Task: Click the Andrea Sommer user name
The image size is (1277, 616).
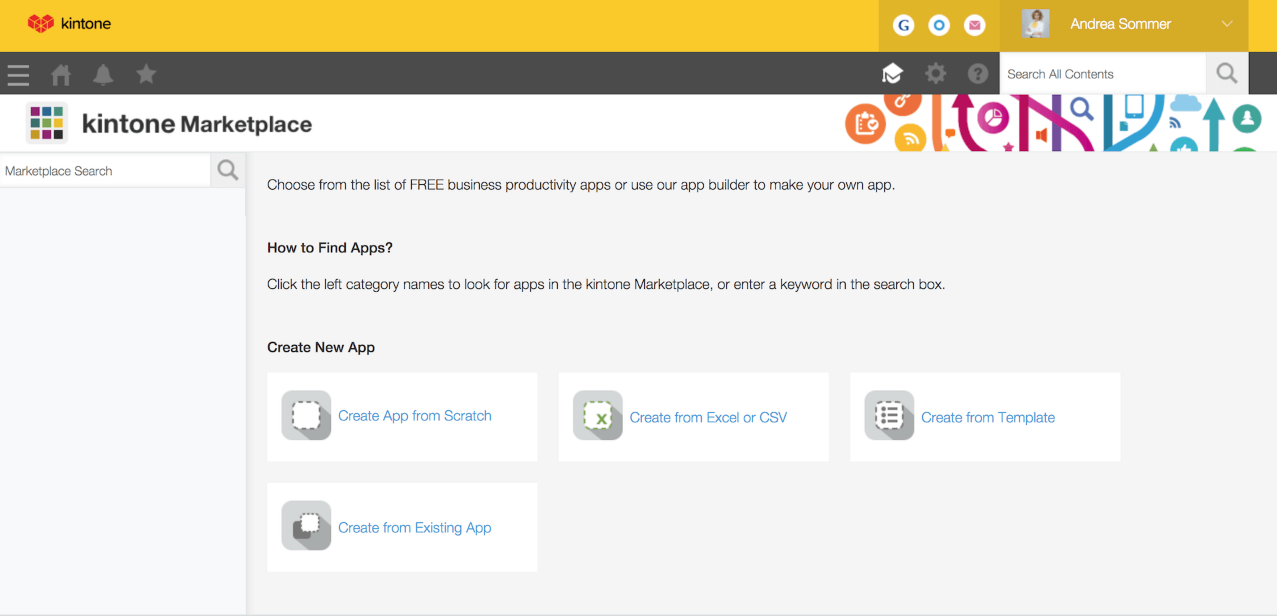Action: click(x=1120, y=24)
